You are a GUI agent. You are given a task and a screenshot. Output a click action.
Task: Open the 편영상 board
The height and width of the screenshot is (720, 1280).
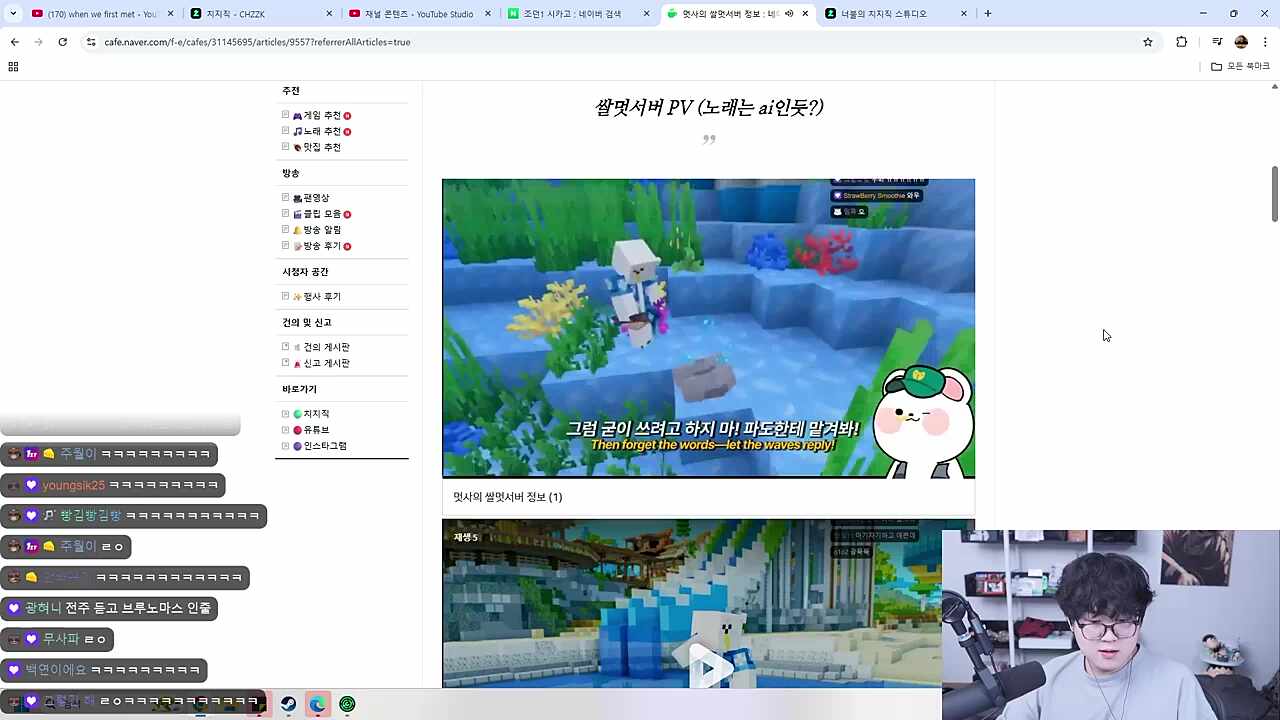click(x=316, y=198)
